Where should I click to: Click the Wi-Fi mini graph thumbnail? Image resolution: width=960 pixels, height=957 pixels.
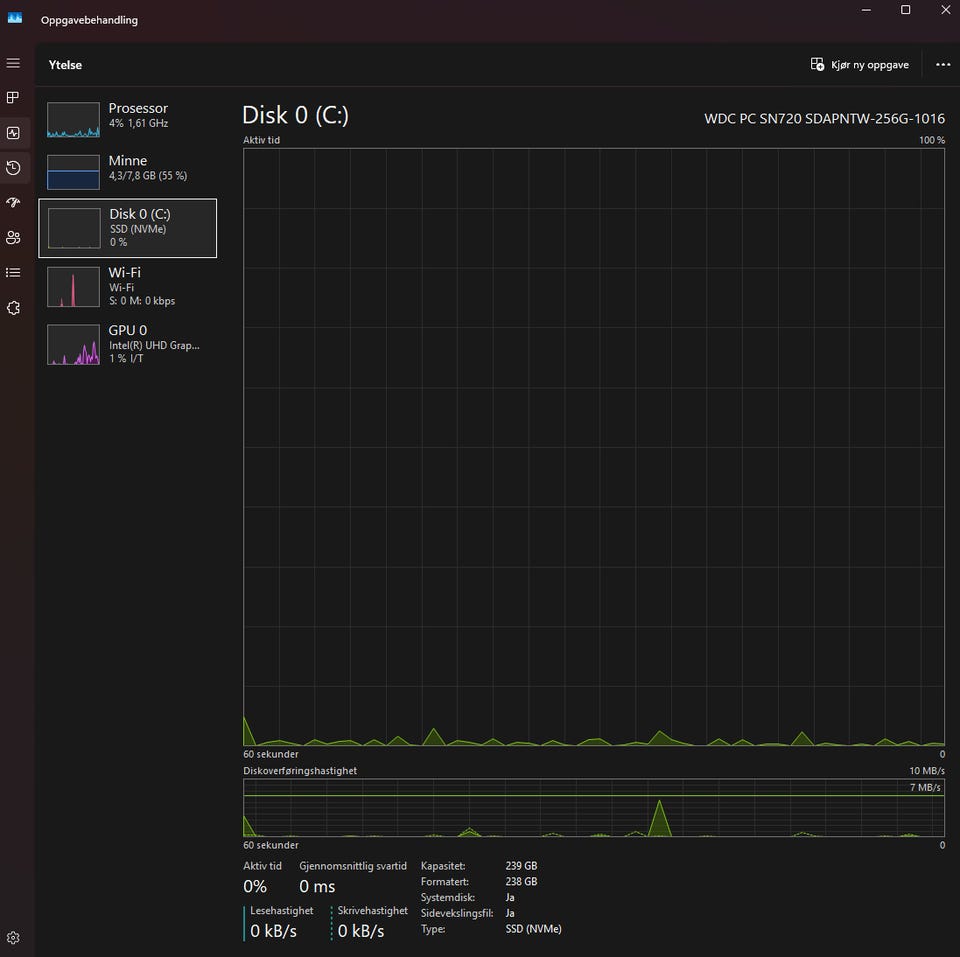click(x=73, y=287)
